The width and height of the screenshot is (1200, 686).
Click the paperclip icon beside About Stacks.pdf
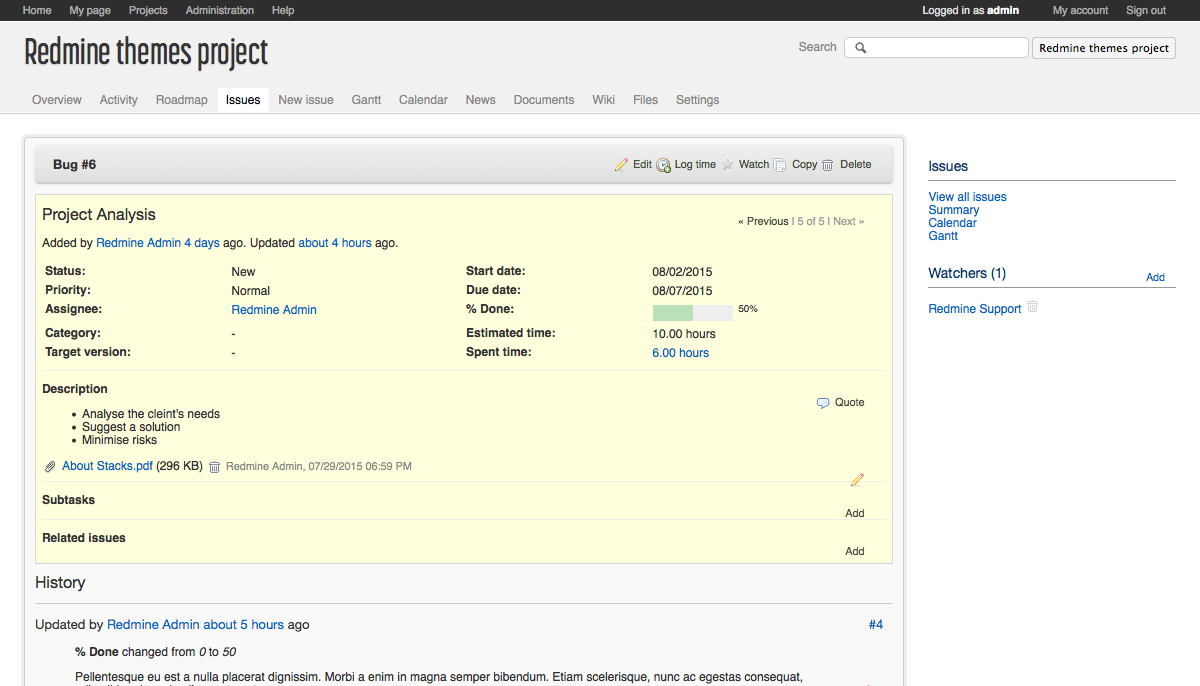[x=50, y=467]
